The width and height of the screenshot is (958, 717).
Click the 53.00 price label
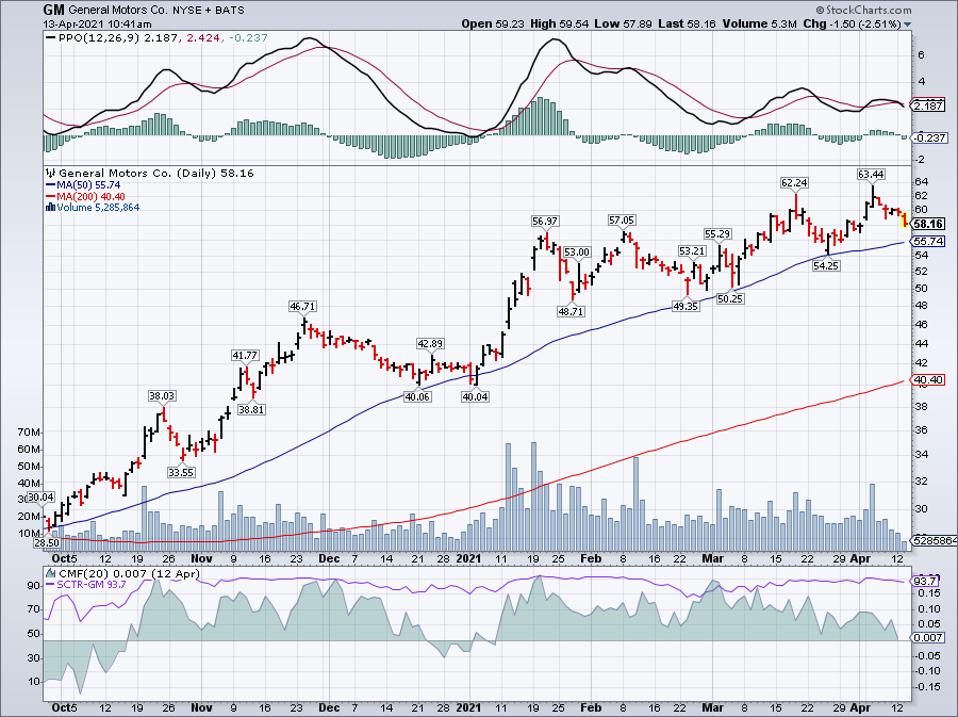pos(577,252)
